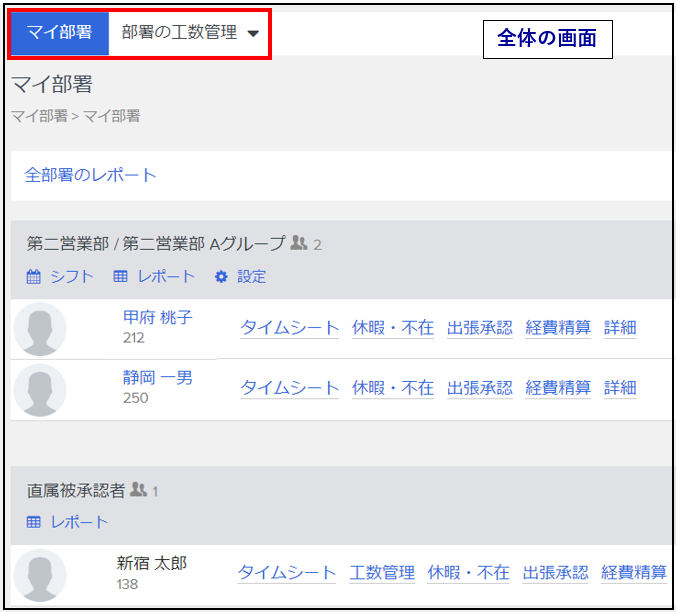676x612 pixels.
Task: Click 新宿 太郎's avatar picture
Action: point(40,575)
